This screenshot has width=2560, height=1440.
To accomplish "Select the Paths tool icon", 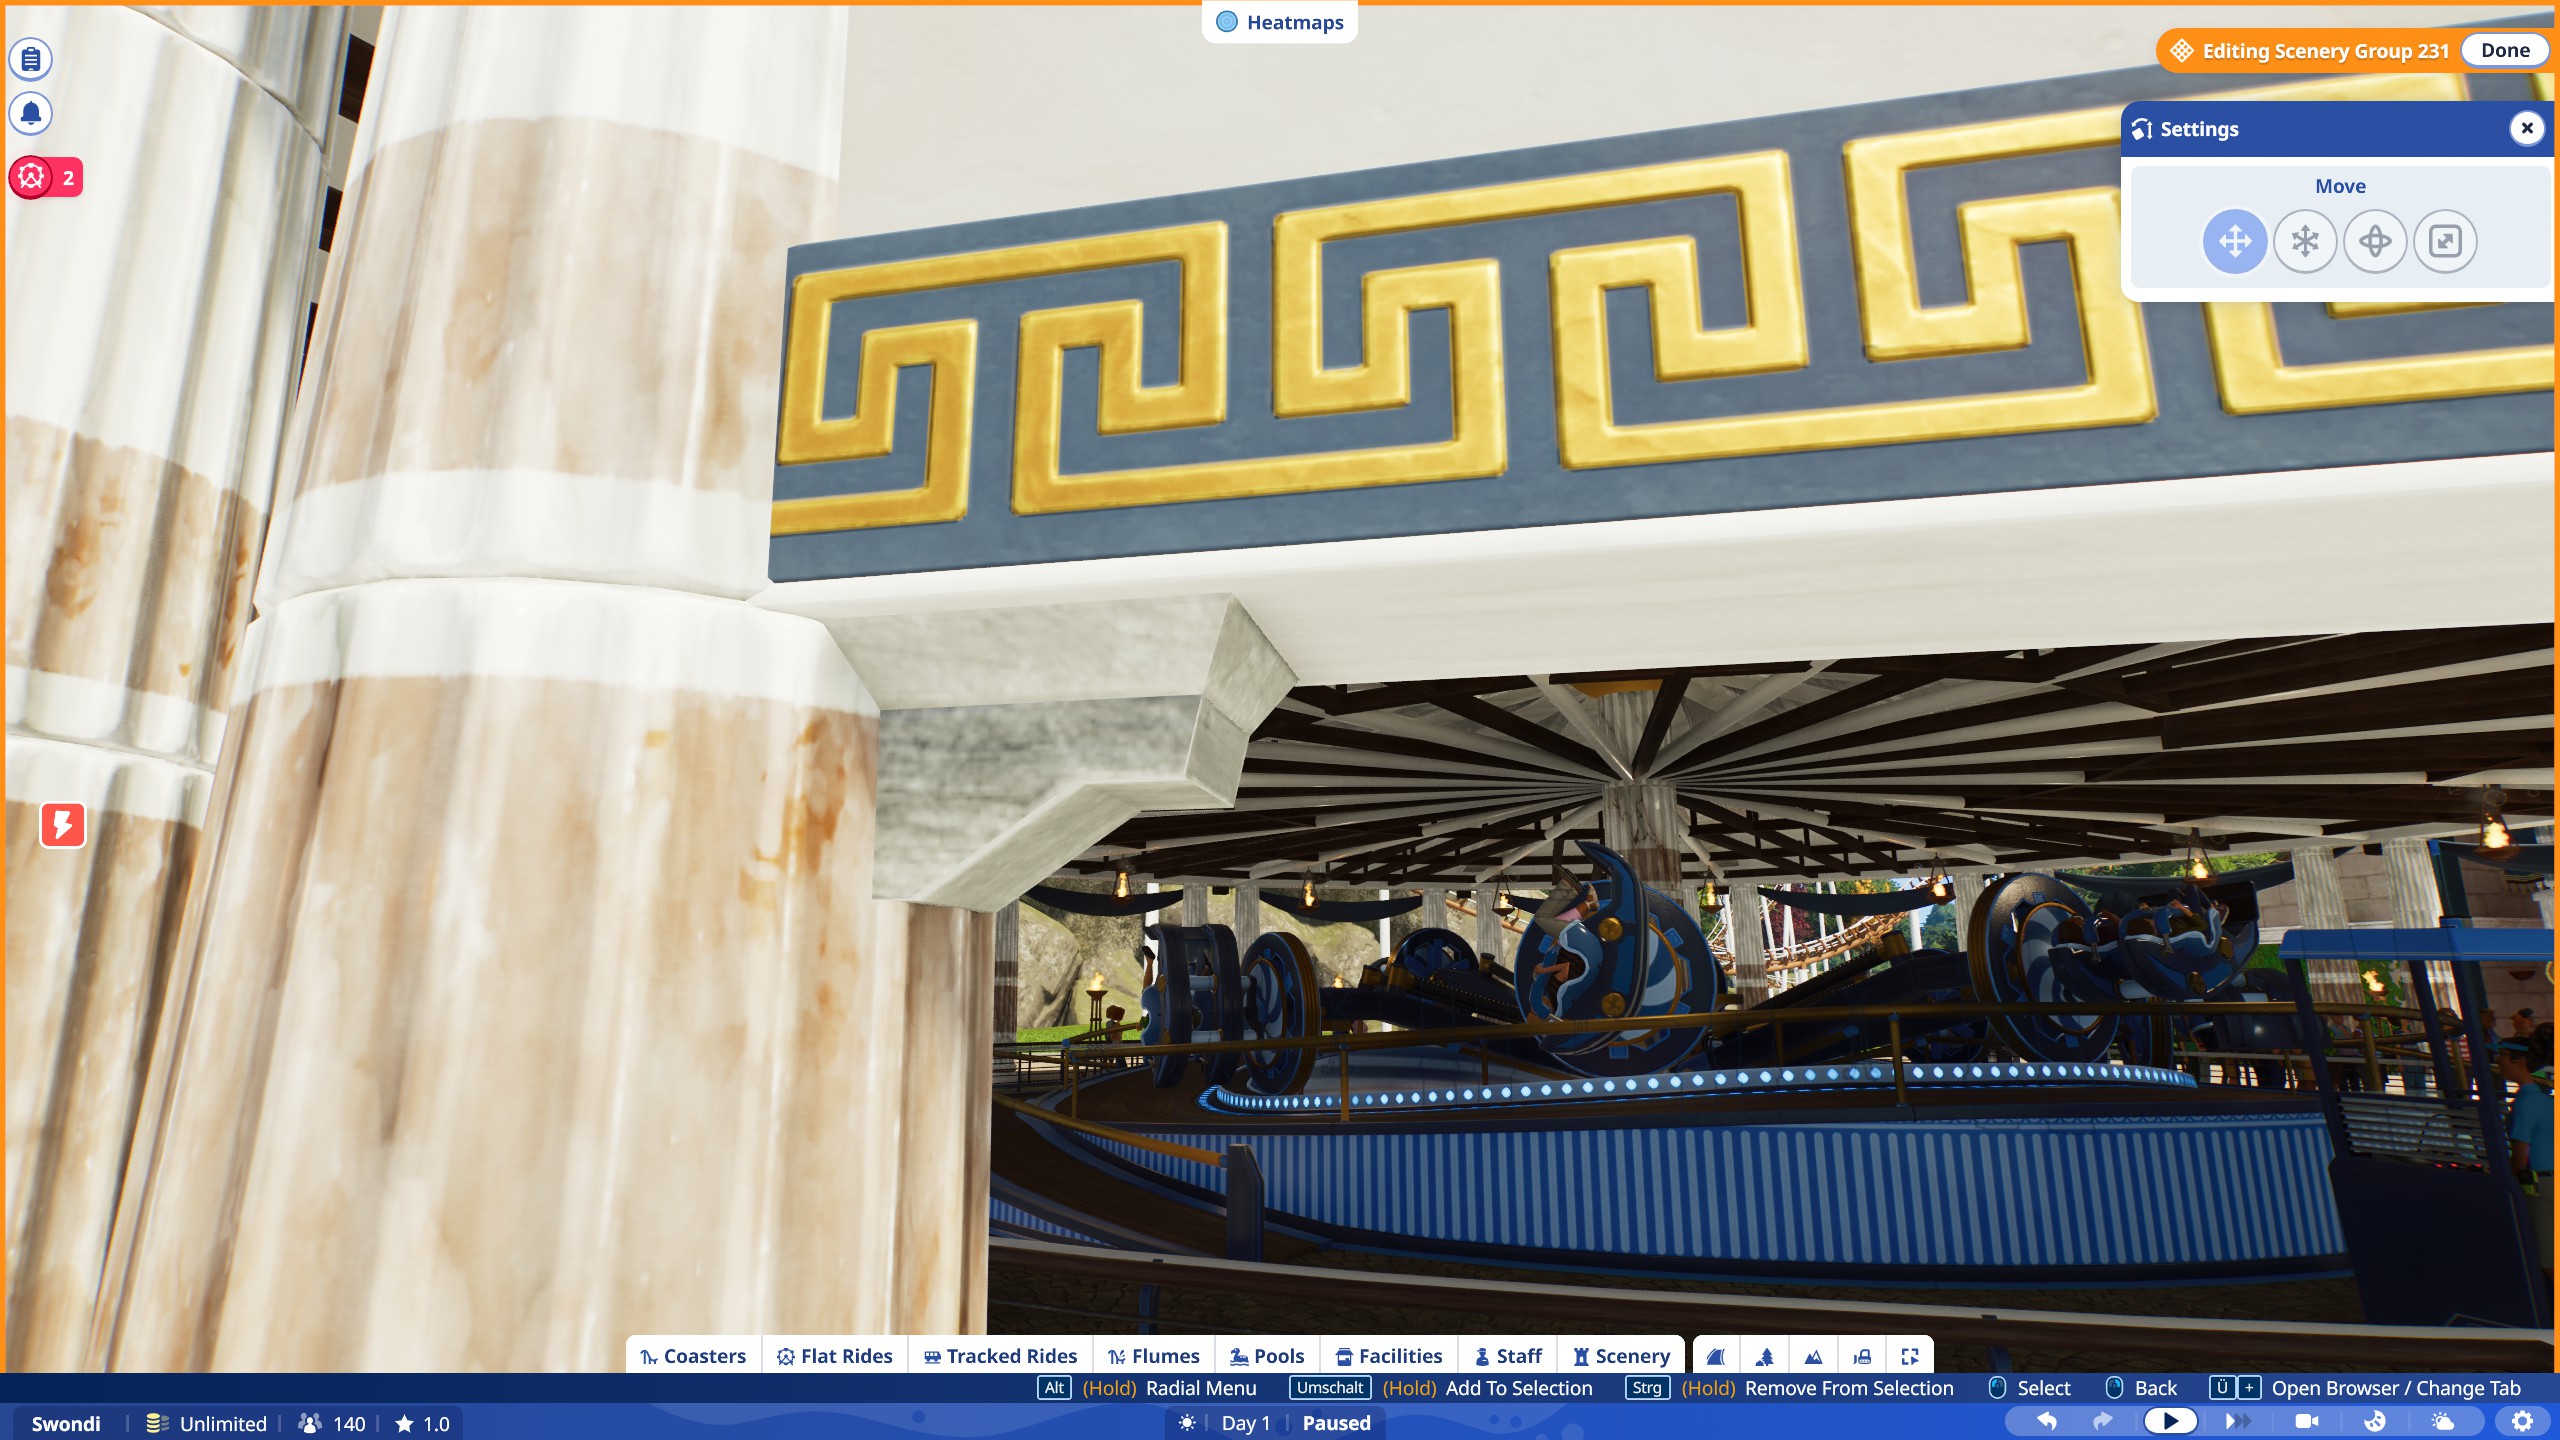I will point(1716,1357).
